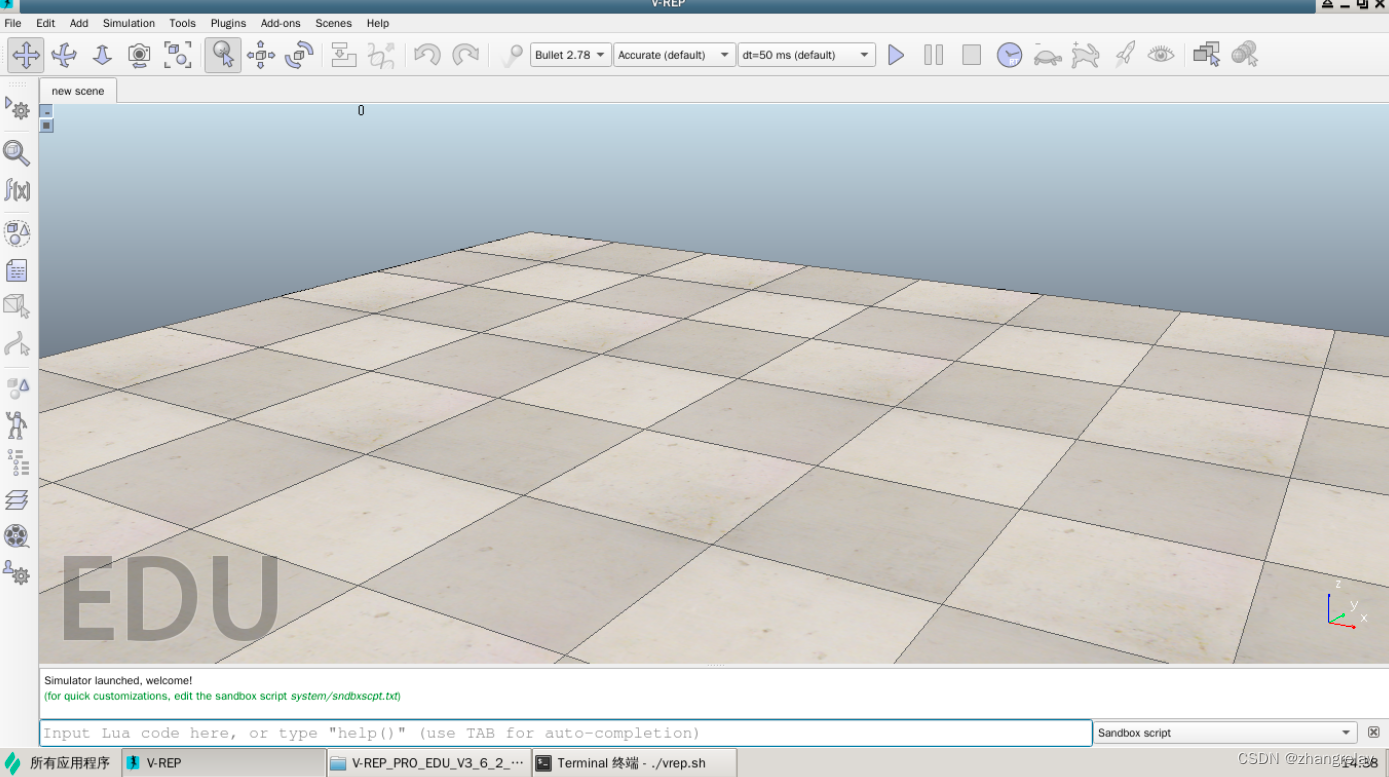
Task: Click the redo arrow
Action: click(465, 55)
